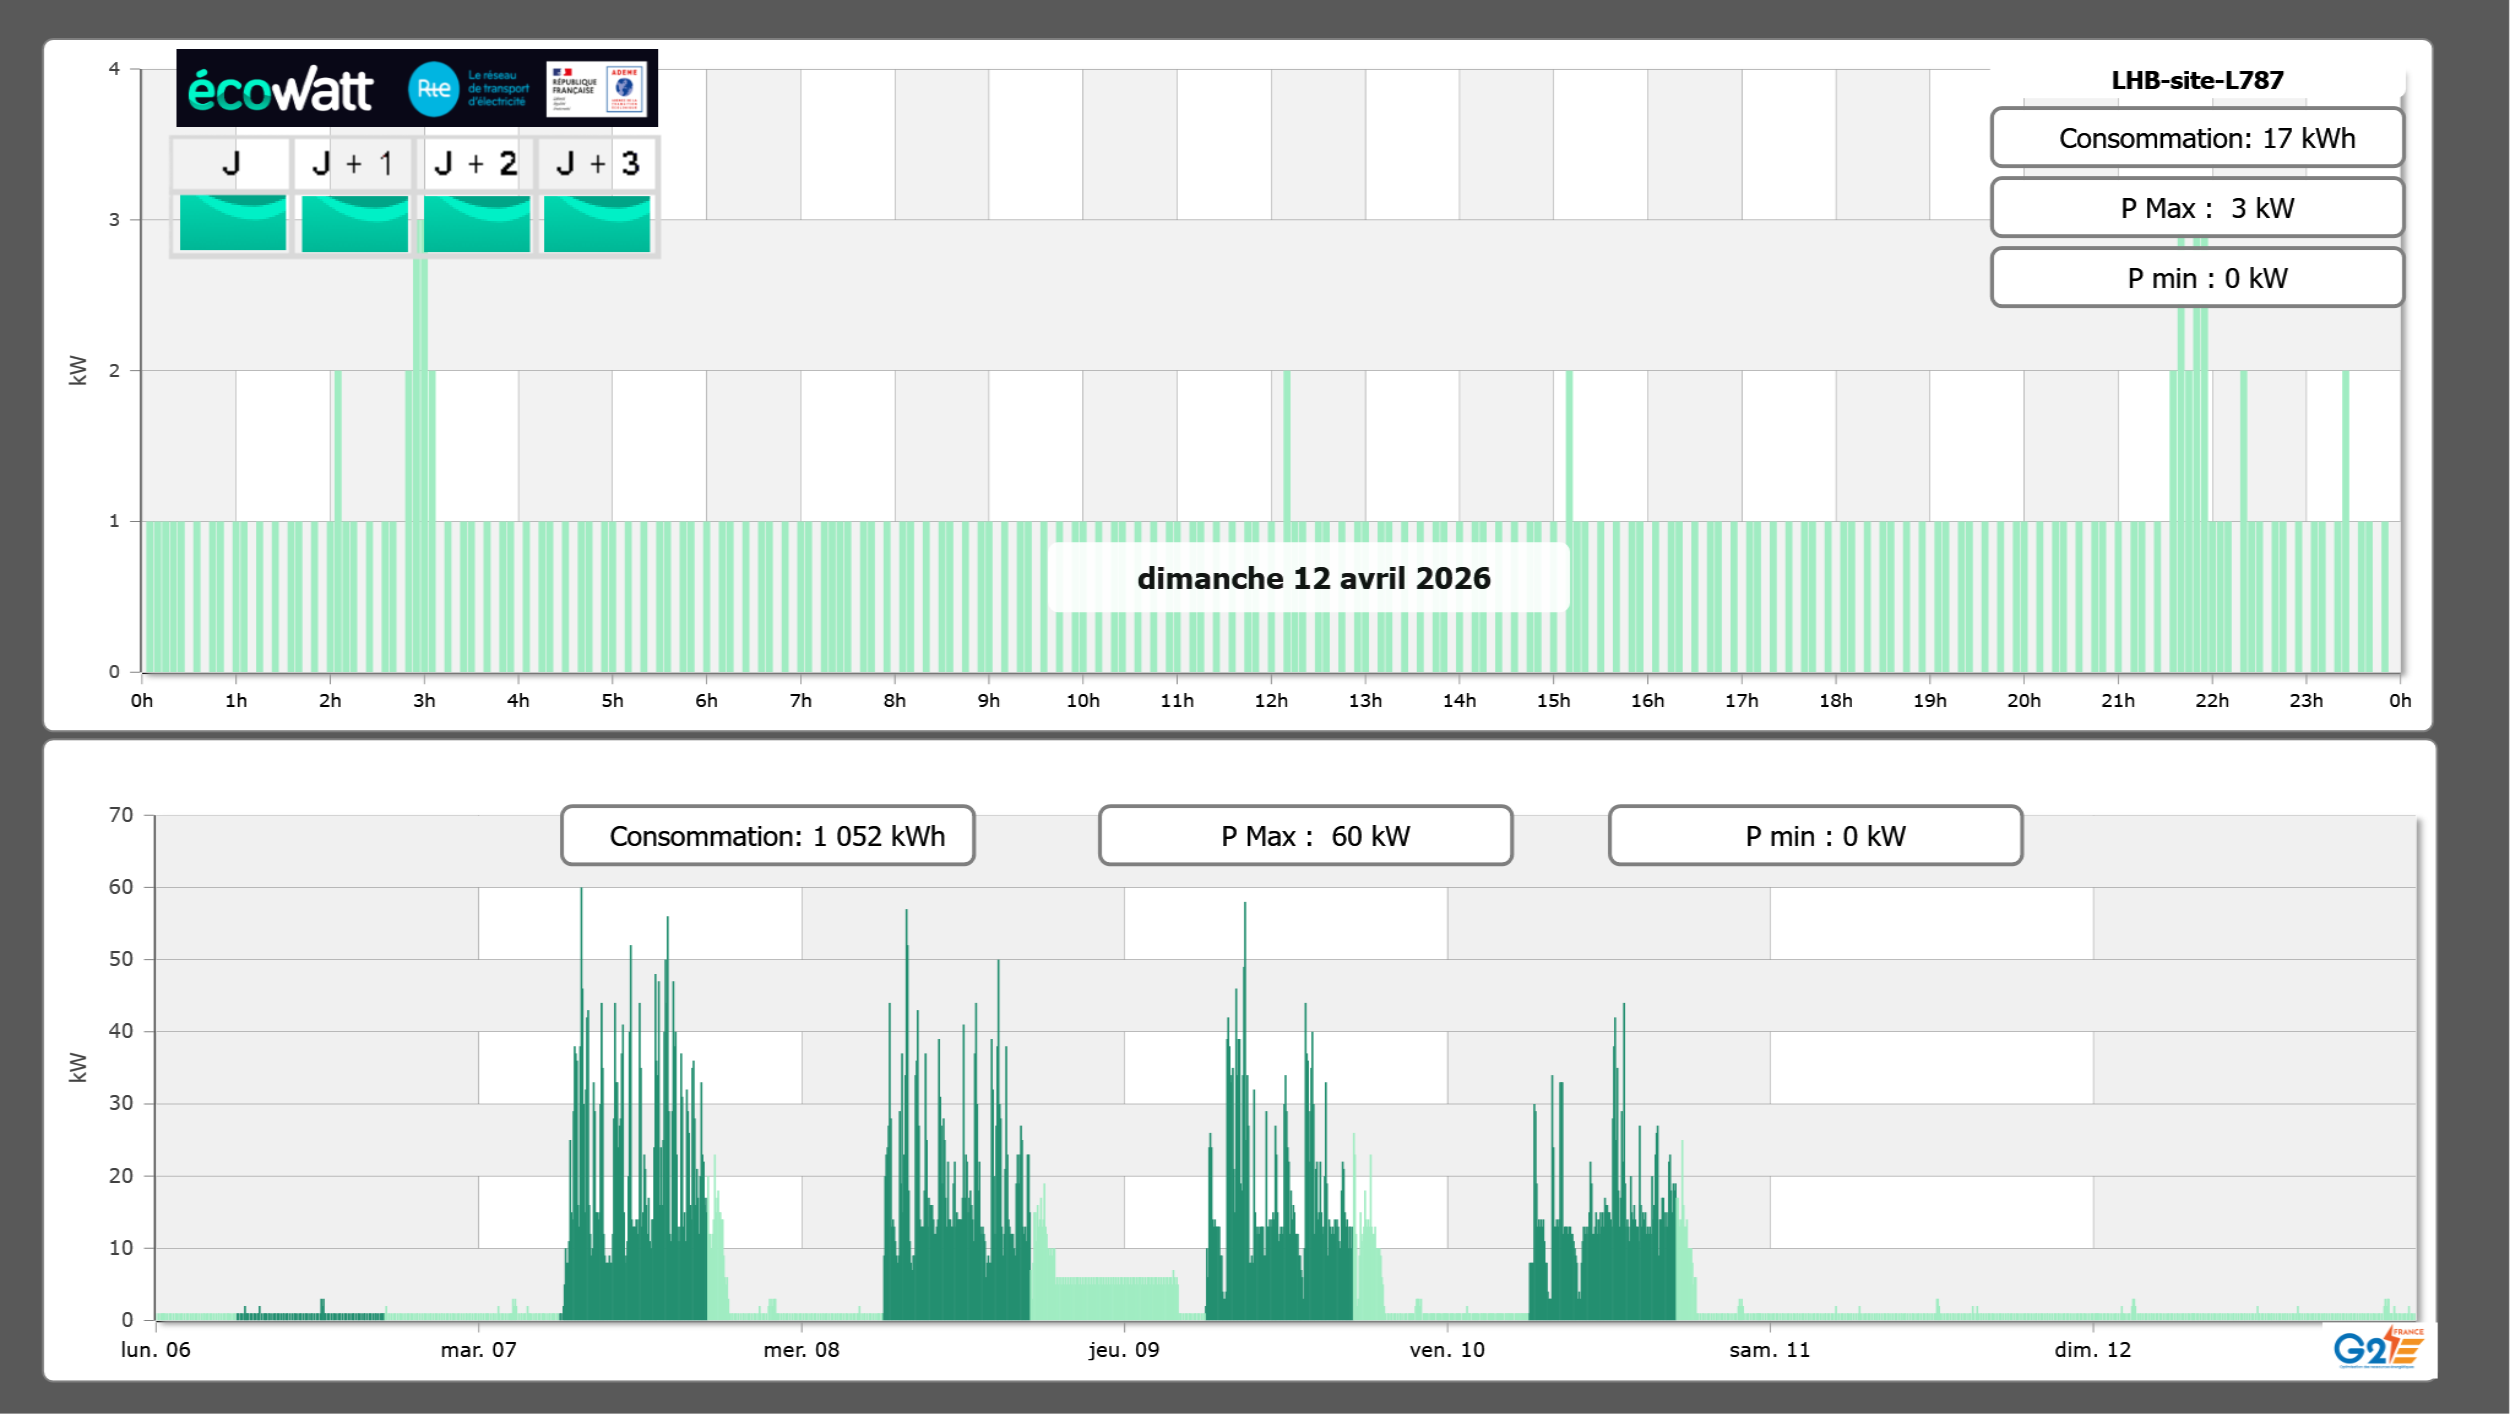Select the J + 2 day label

pos(476,164)
